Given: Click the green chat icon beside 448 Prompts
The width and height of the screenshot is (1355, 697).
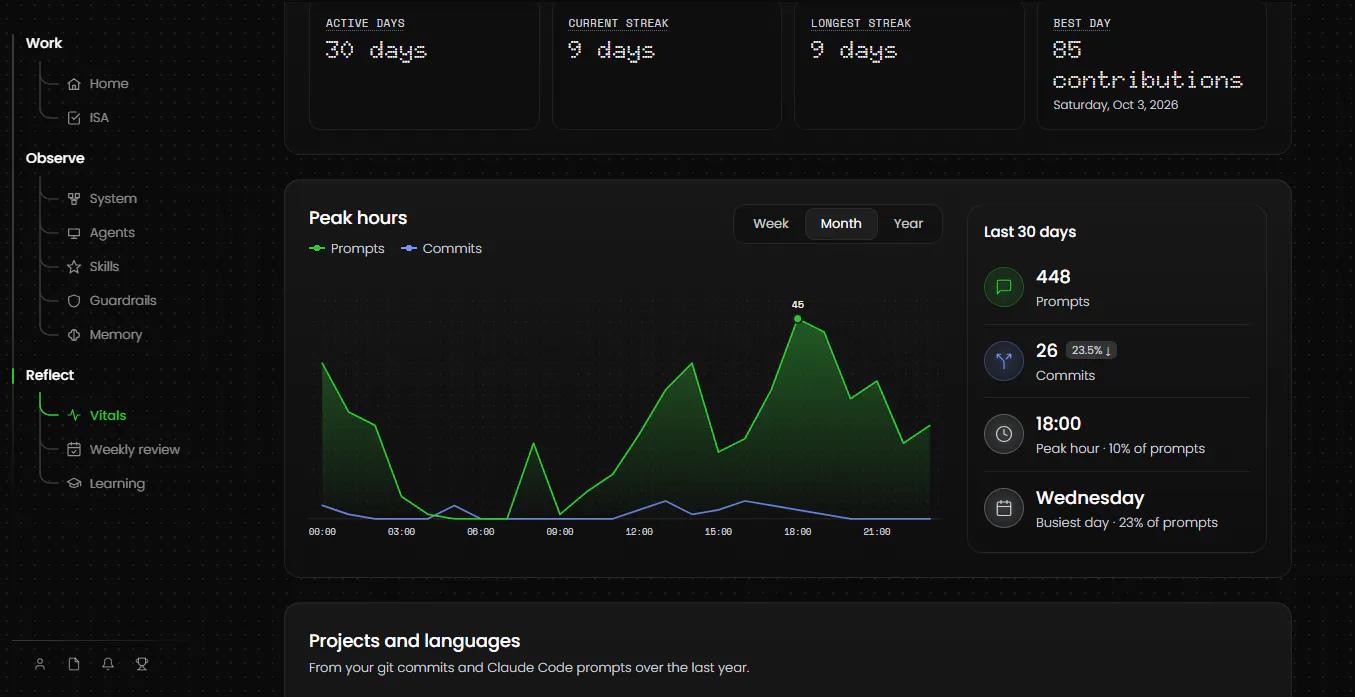Looking at the screenshot, I should [1004, 287].
